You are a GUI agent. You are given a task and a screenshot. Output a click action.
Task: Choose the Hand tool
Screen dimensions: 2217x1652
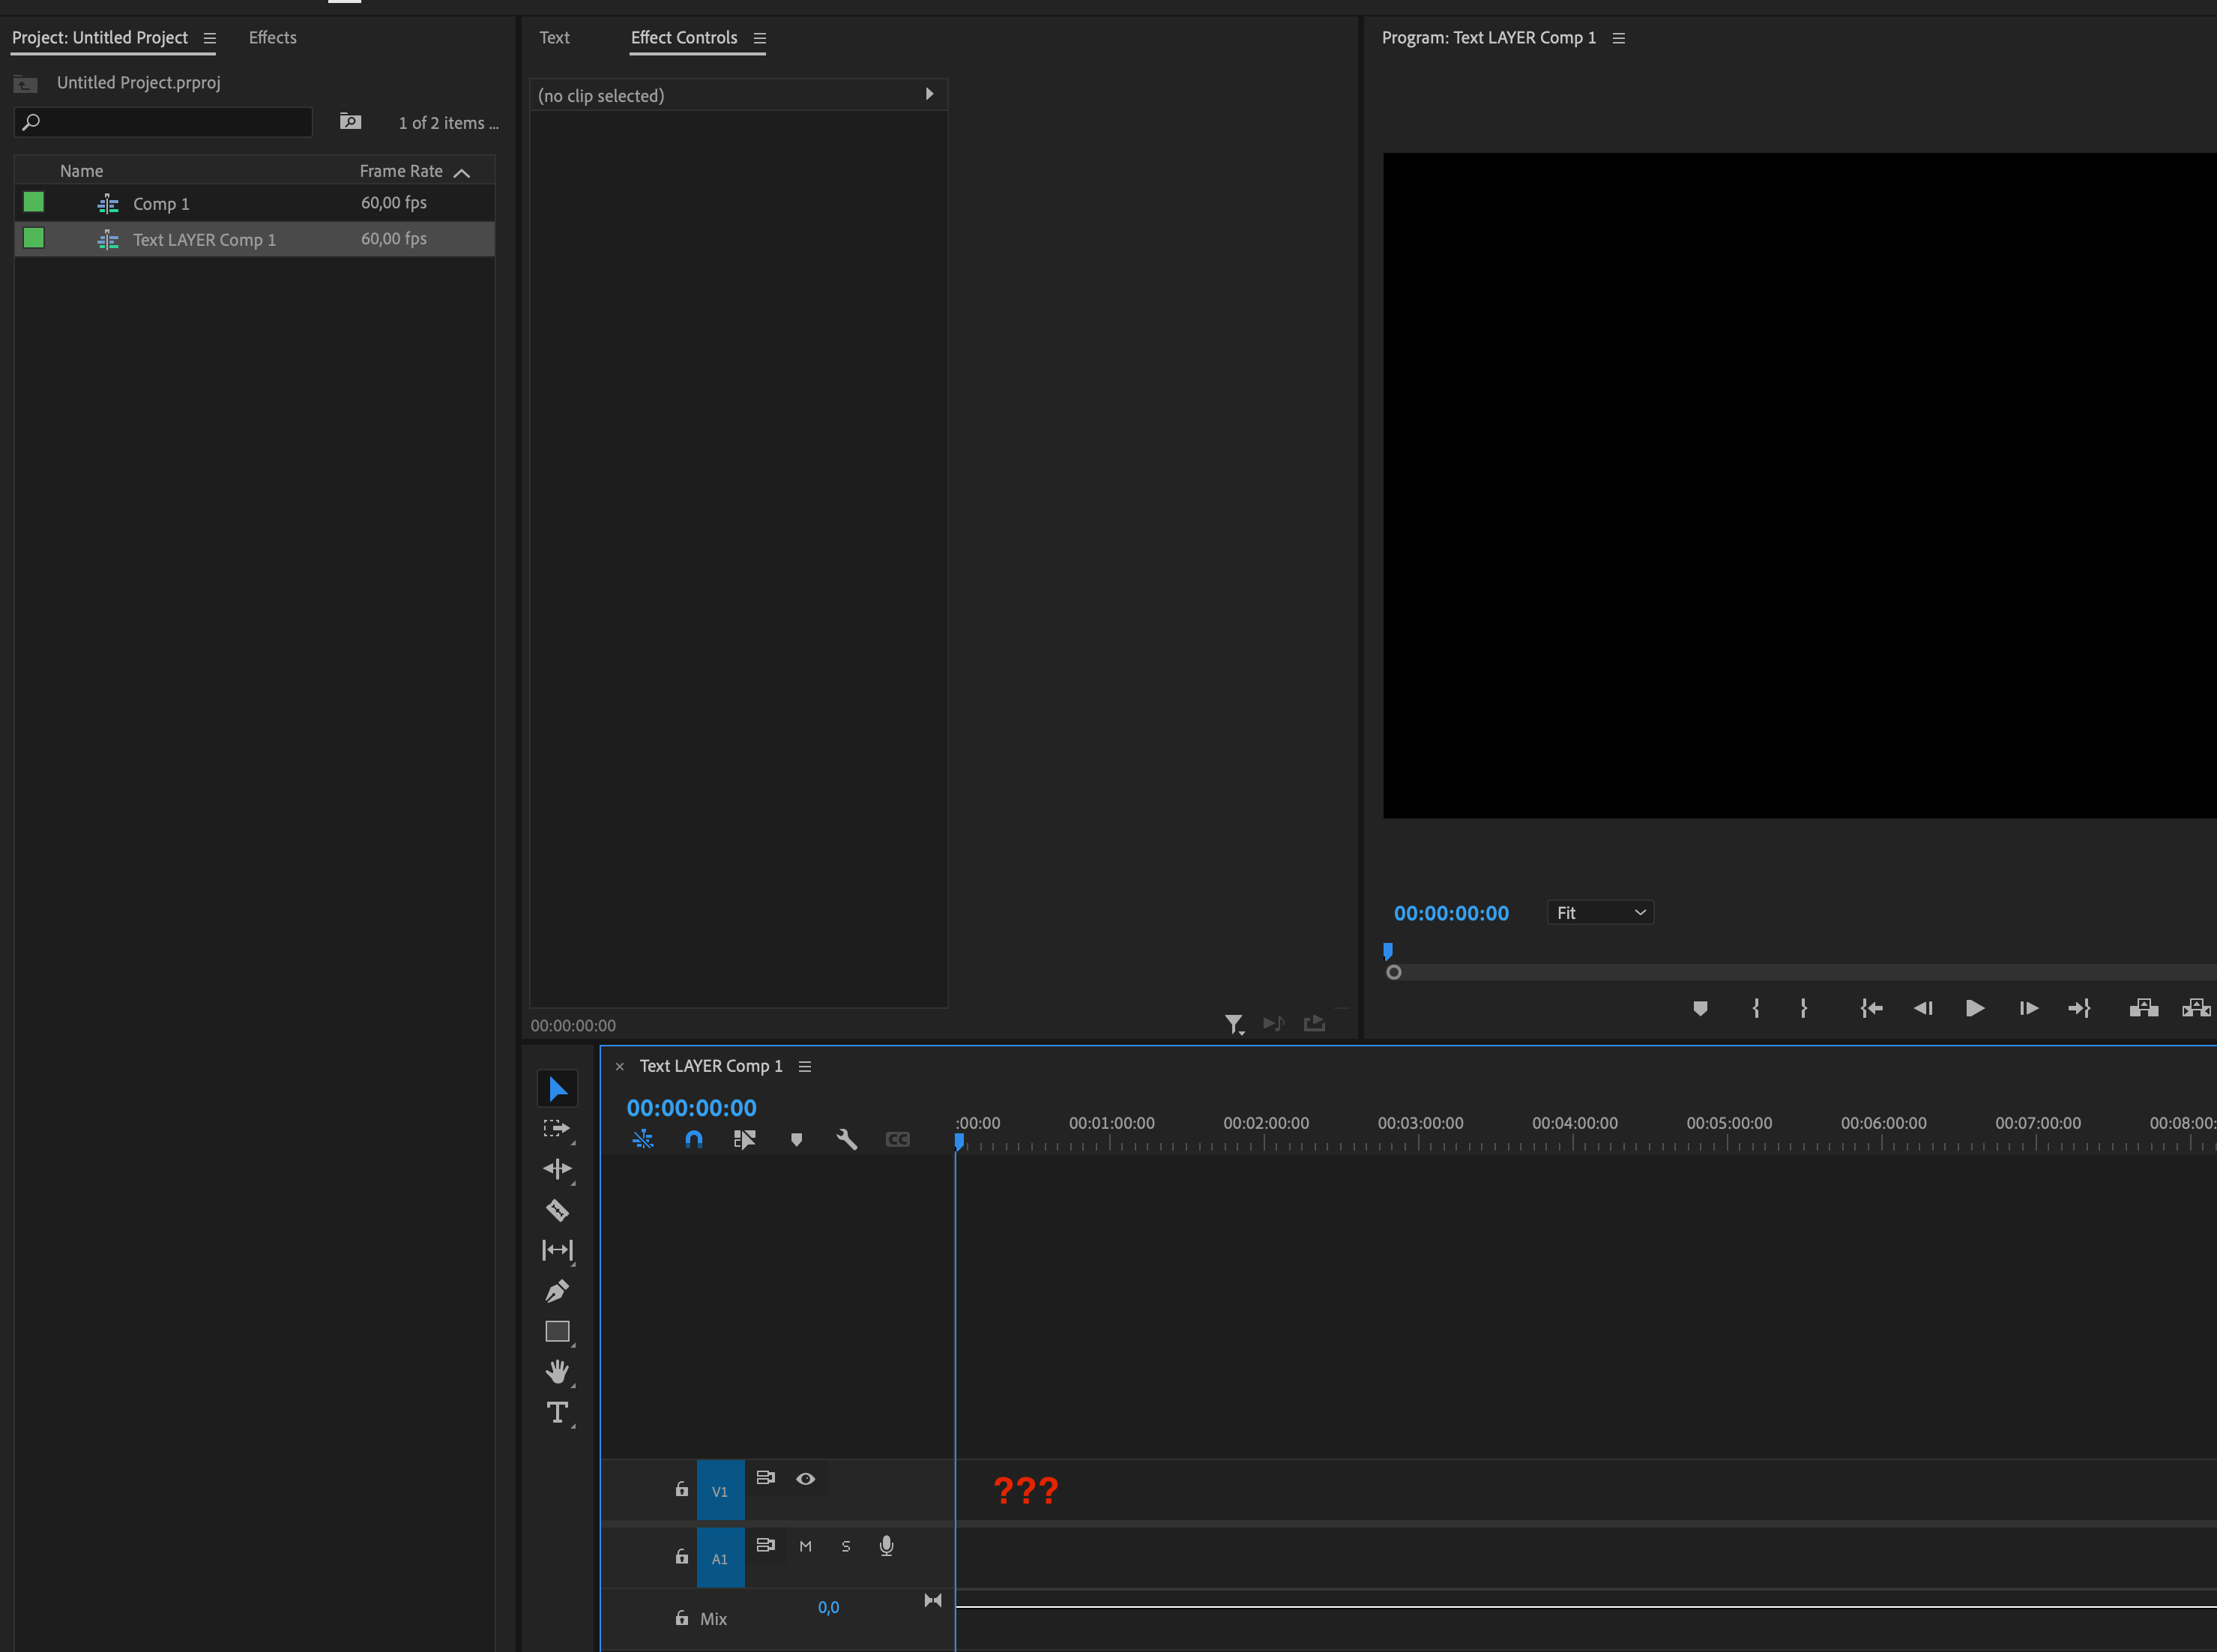(558, 1371)
